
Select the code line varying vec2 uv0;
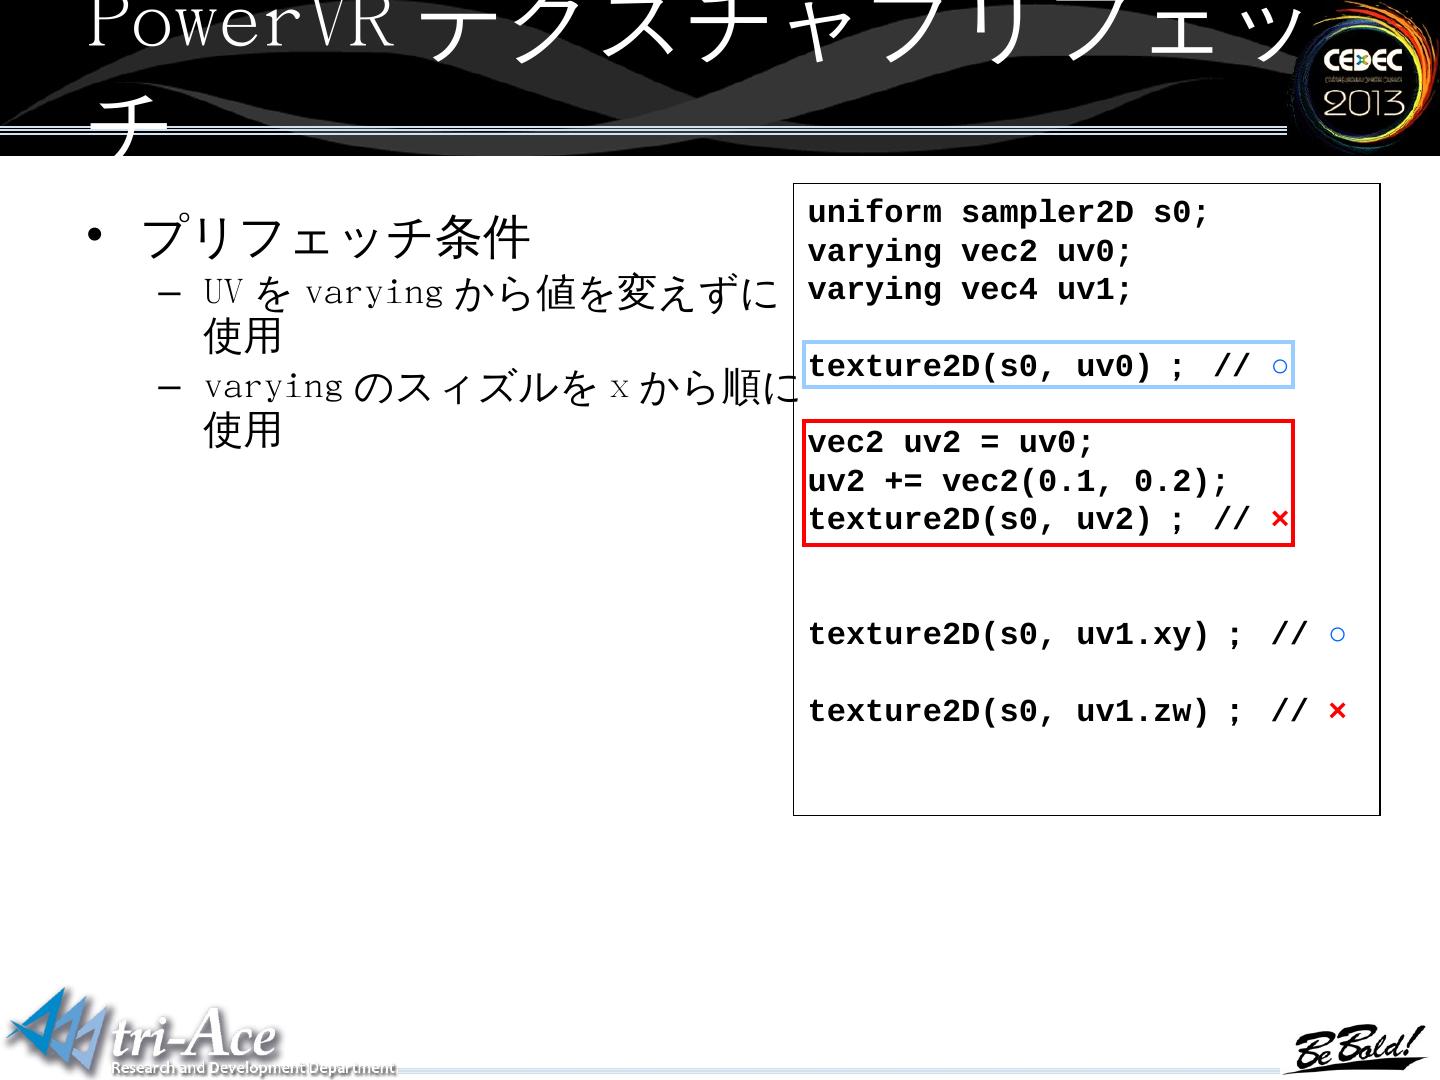pos(970,252)
